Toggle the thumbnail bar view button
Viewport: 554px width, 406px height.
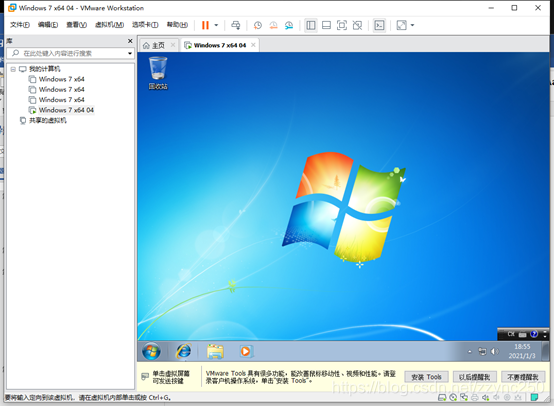[326, 25]
